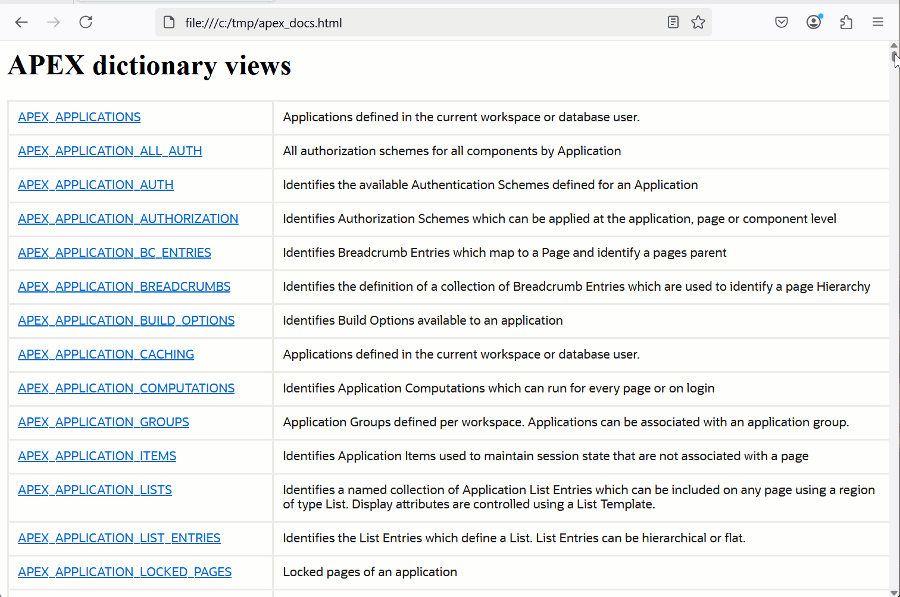
Task: Open the APEX_APPLICATIONS link
Action: (x=79, y=117)
